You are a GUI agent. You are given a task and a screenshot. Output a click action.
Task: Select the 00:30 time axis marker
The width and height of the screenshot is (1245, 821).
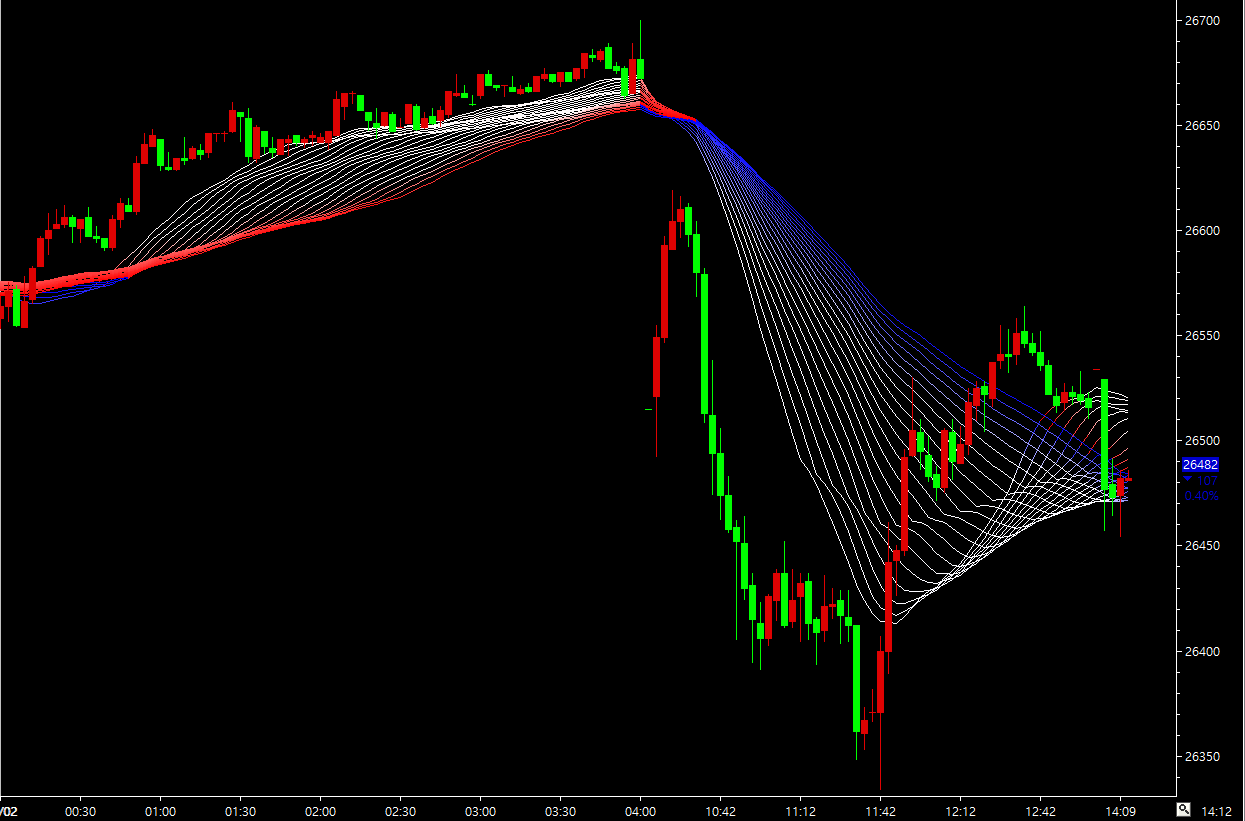coord(80,810)
